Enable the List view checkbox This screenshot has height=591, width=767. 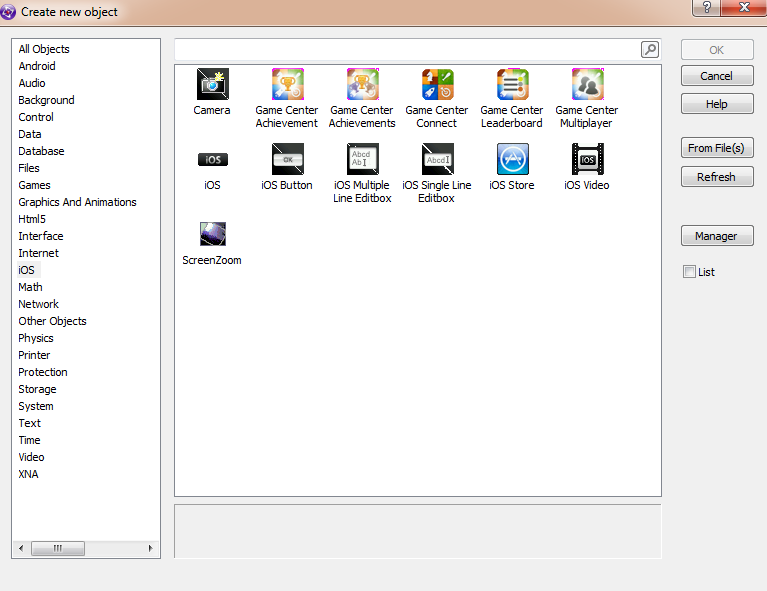[689, 272]
